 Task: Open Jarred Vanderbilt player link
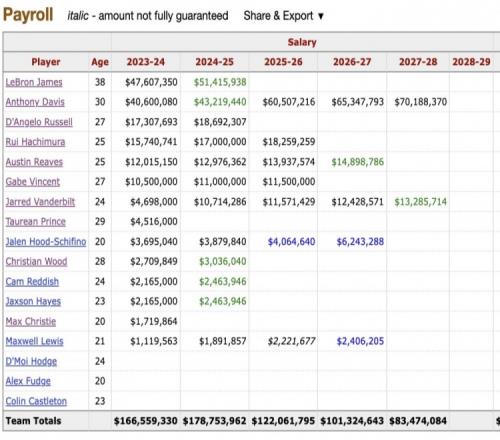click(40, 202)
